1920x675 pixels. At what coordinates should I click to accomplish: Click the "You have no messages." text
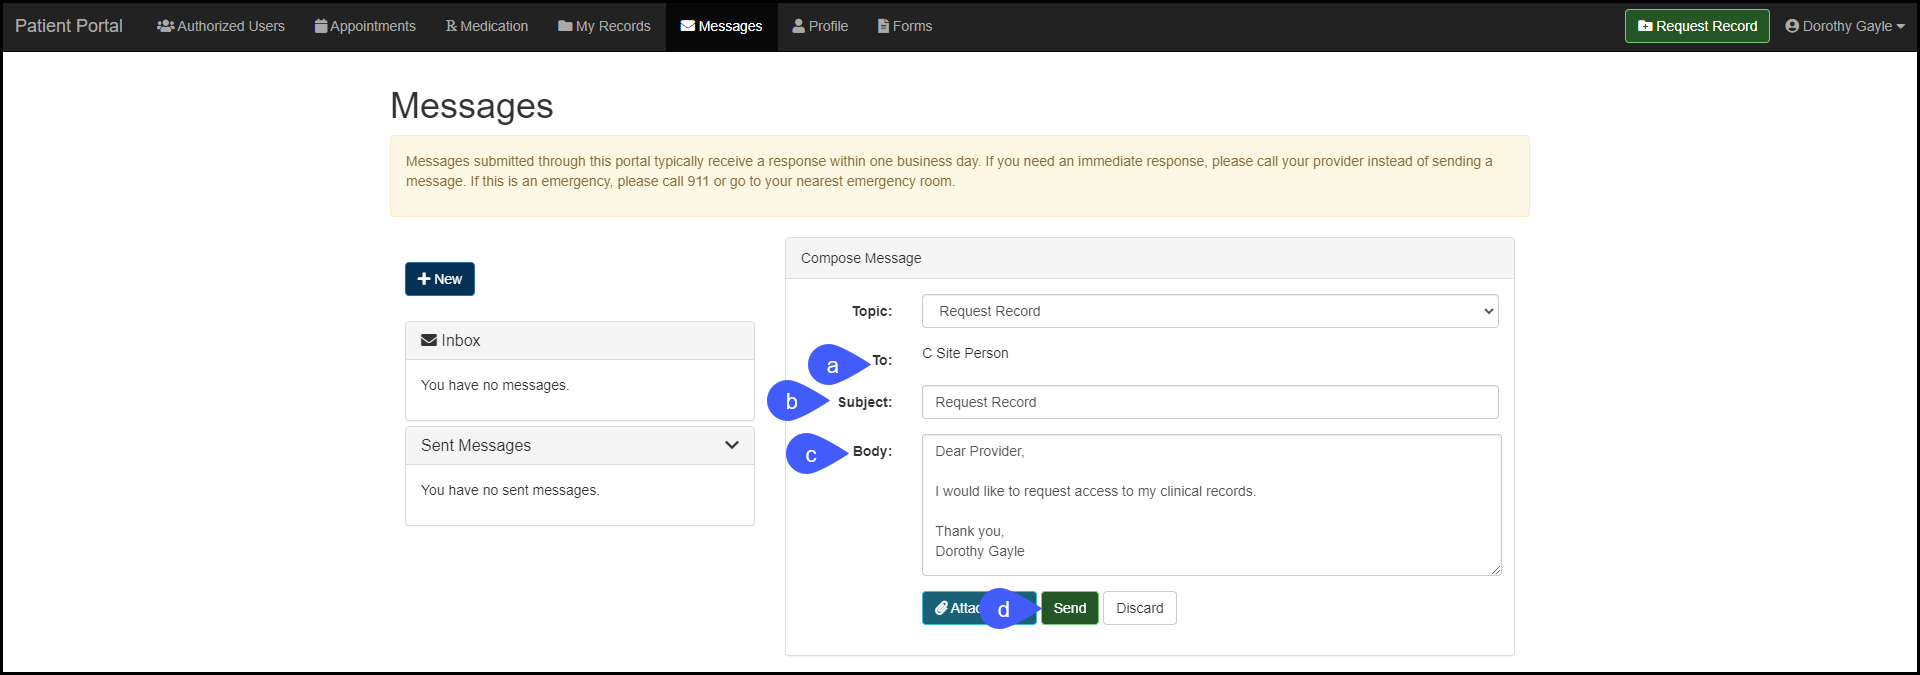(495, 385)
